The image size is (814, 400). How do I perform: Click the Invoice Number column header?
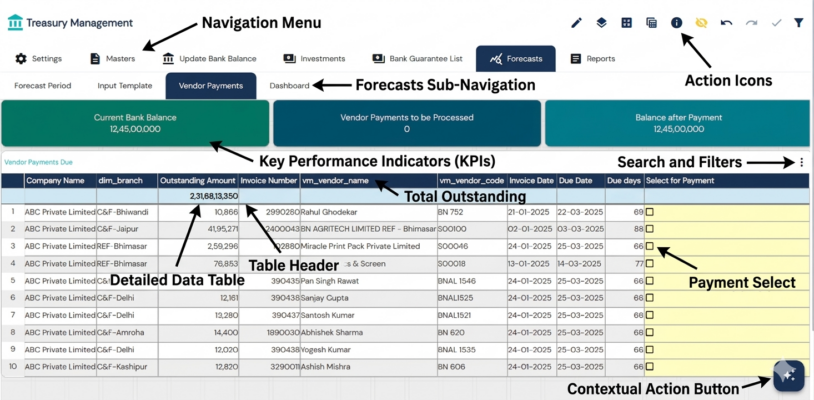(x=269, y=181)
